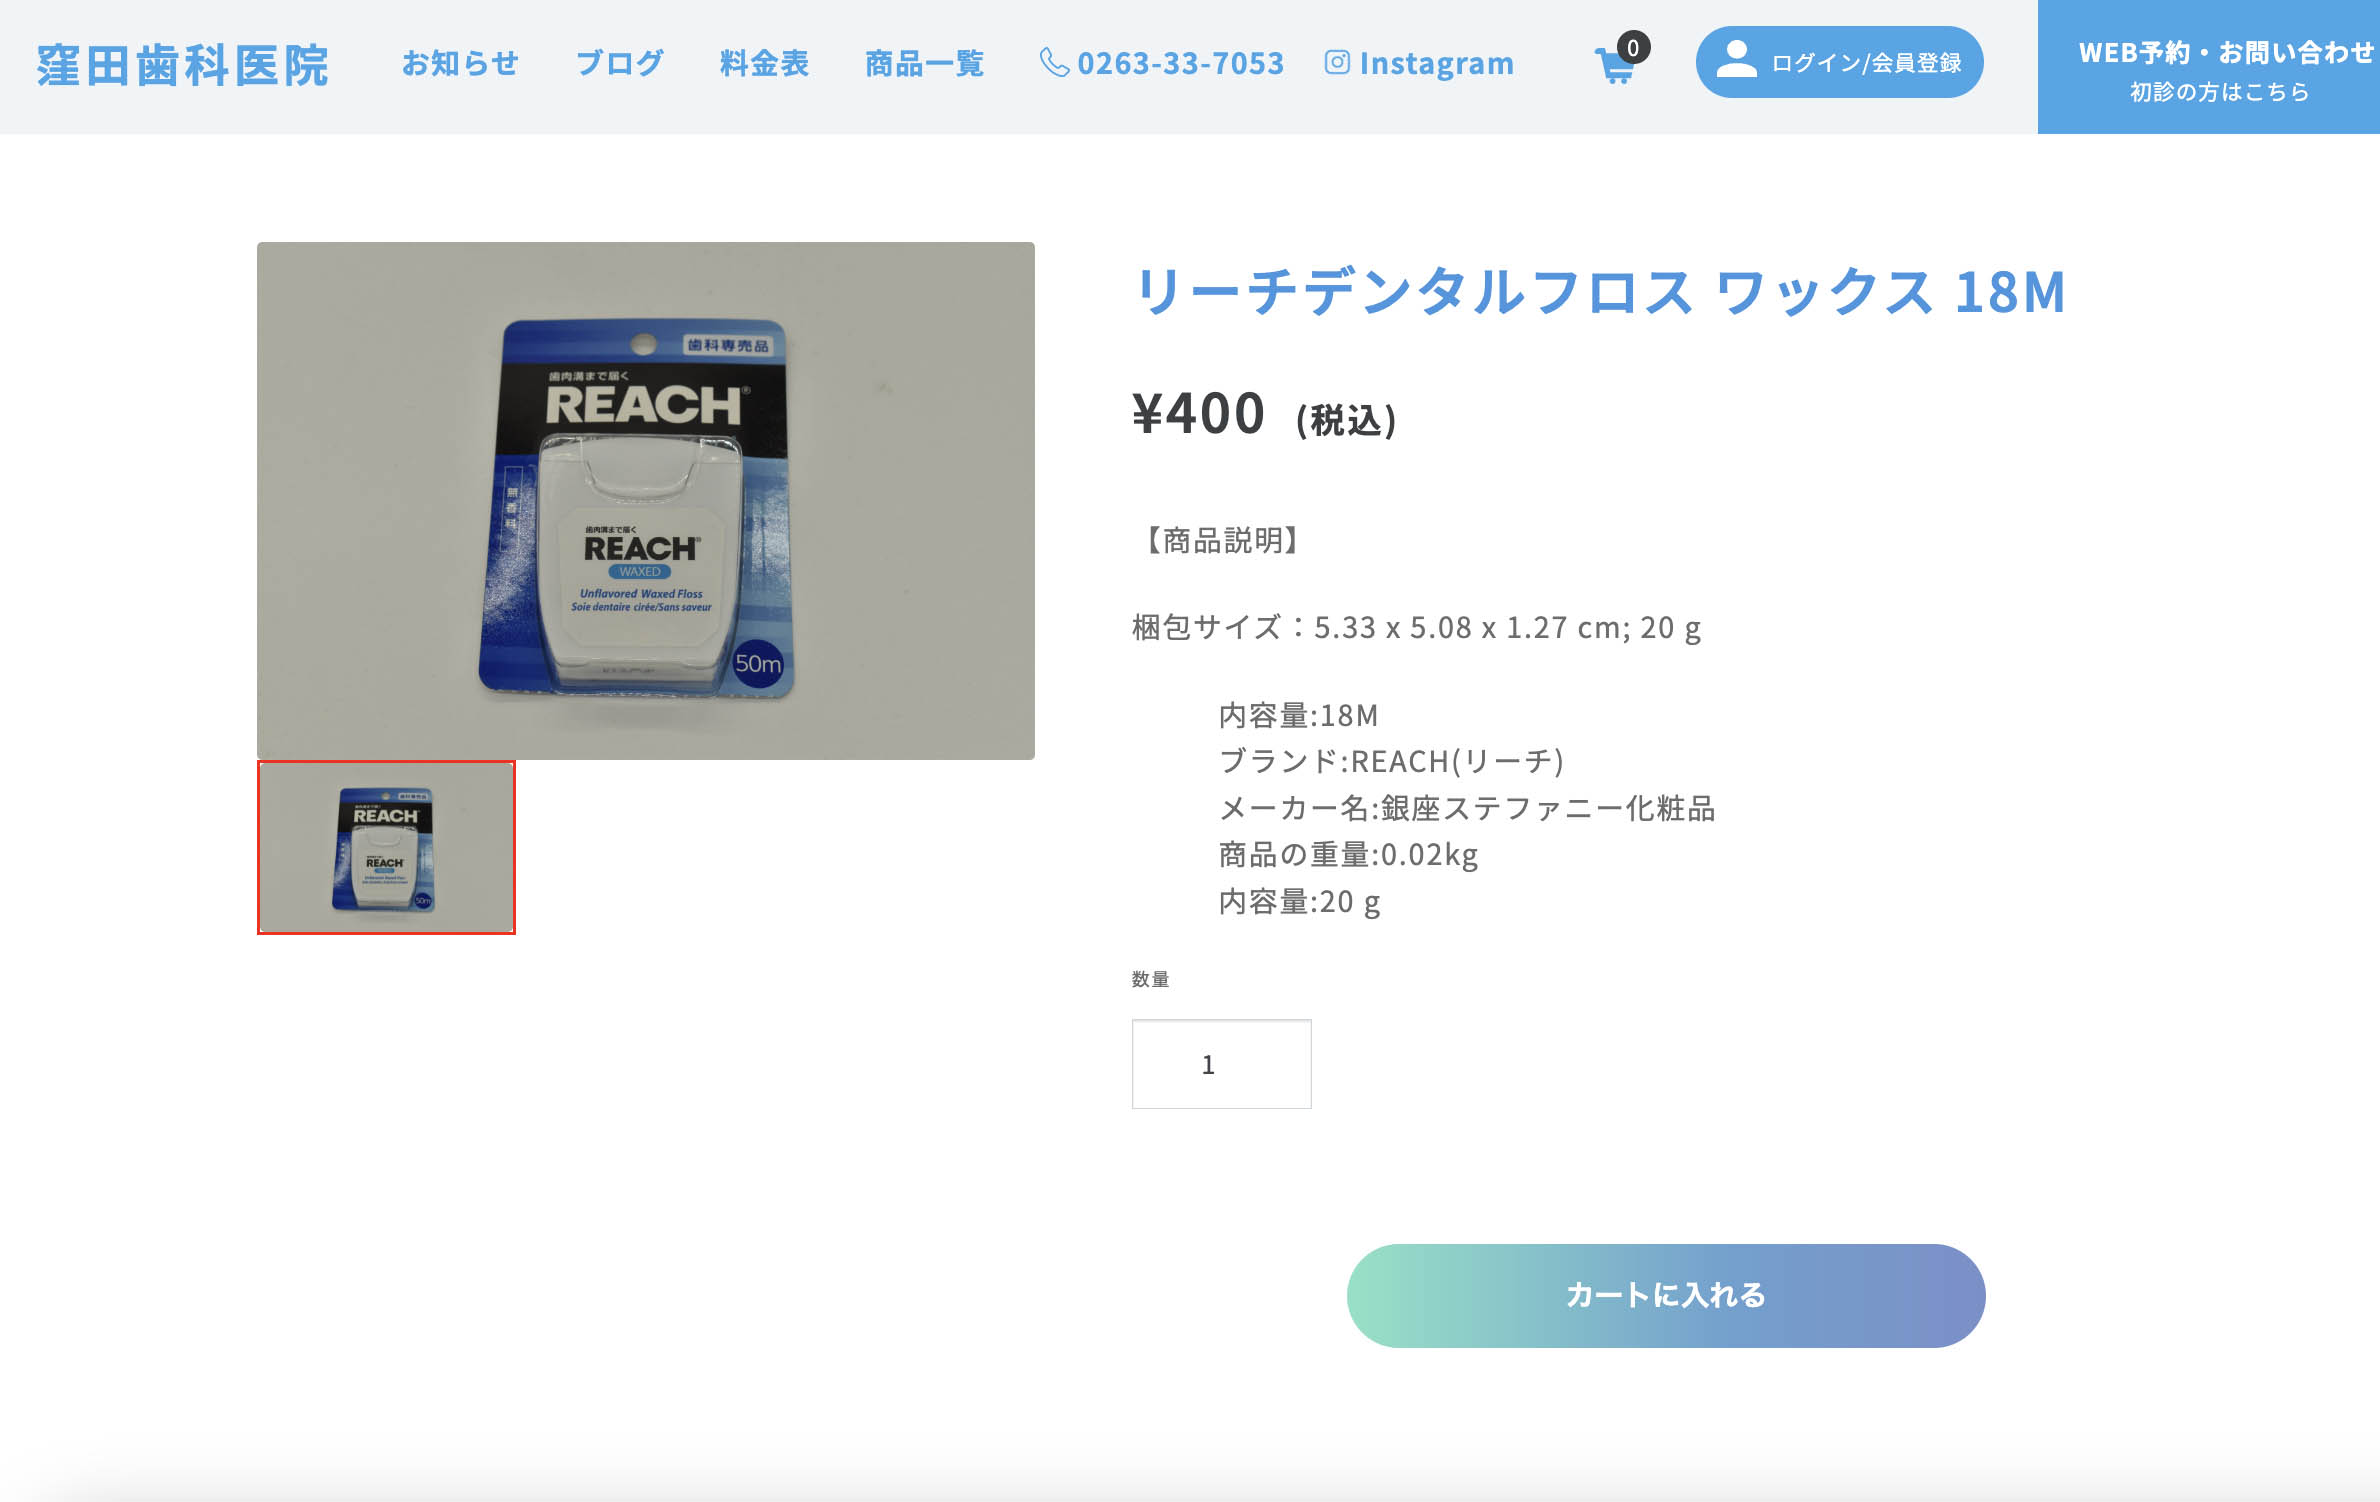Image resolution: width=2380 pixels, height=1502 pixels.
Task: Call the number 0263-33-7053 link
Action: tap(1180, 63)
